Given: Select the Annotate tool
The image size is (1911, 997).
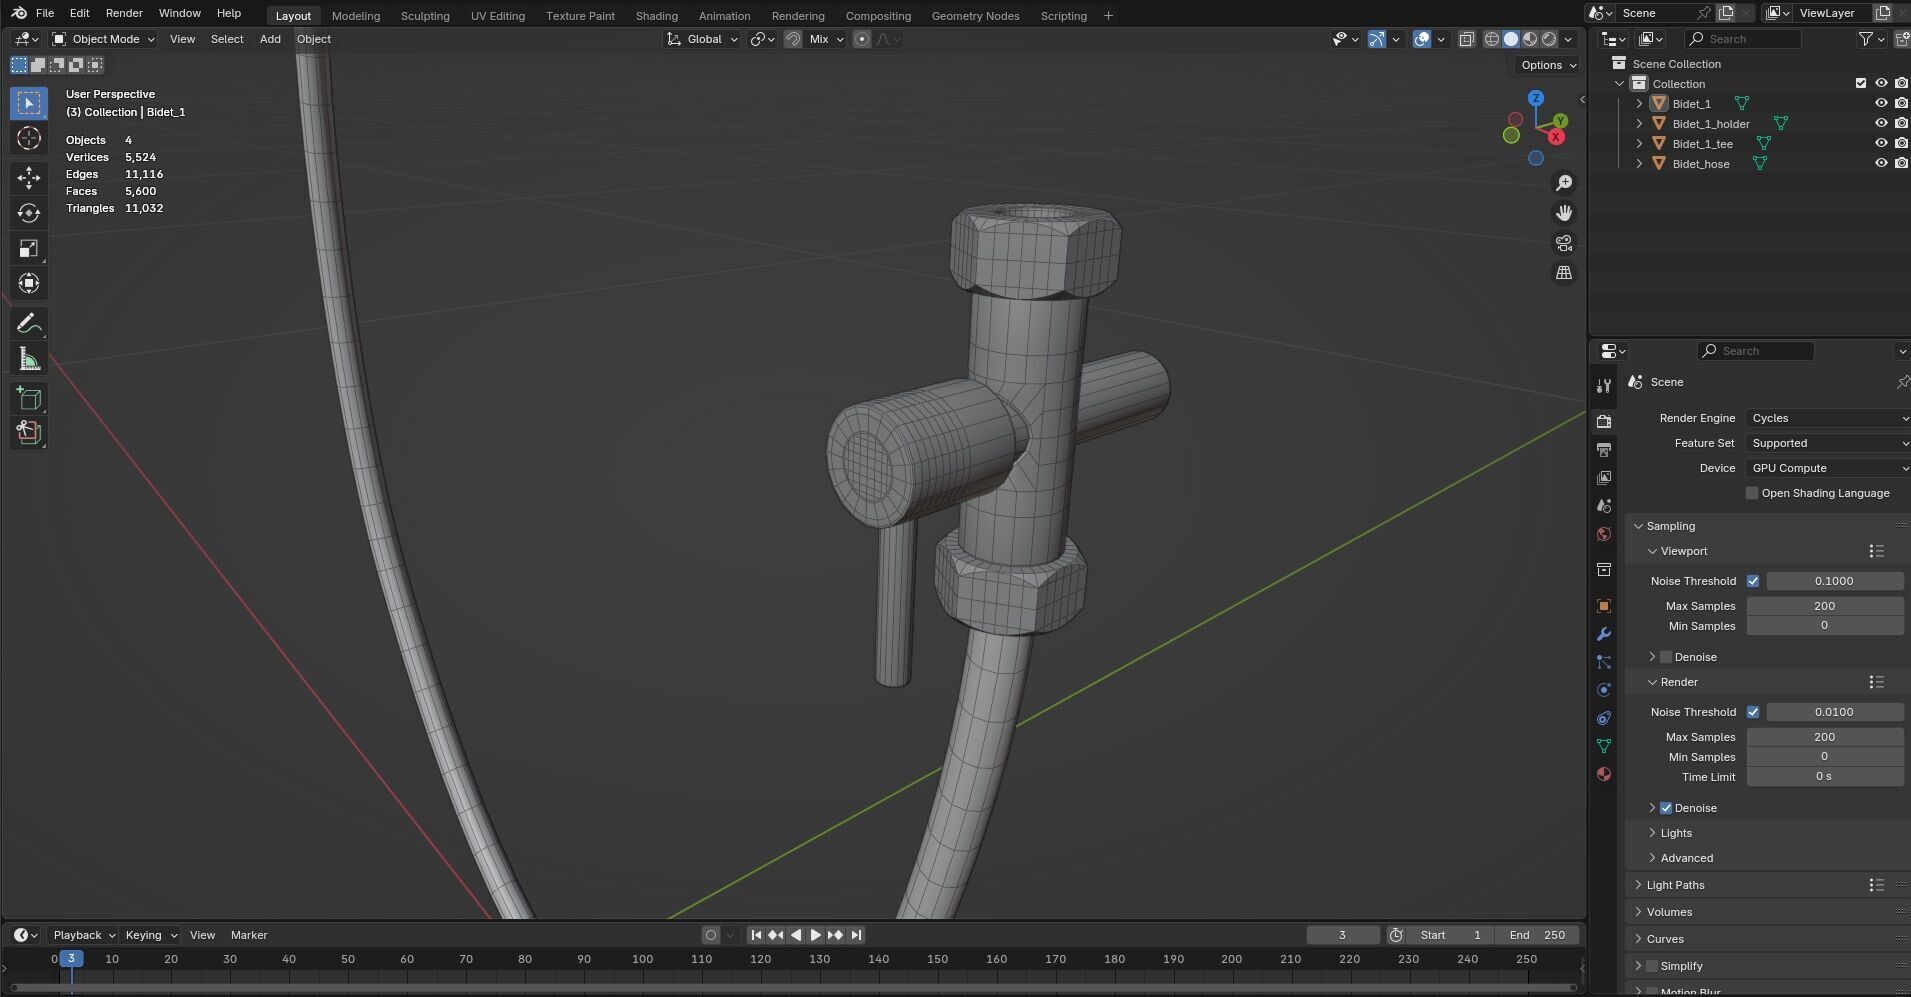Looking at the screenshot, I should 29,324.
